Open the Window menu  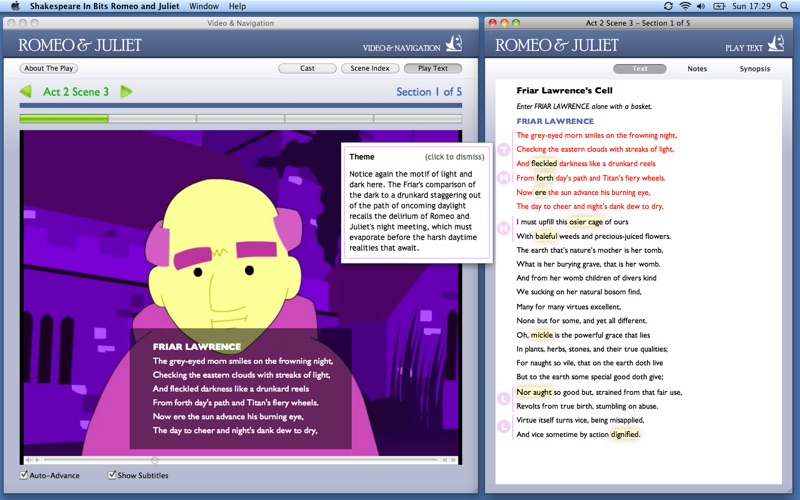click(203, 6)
